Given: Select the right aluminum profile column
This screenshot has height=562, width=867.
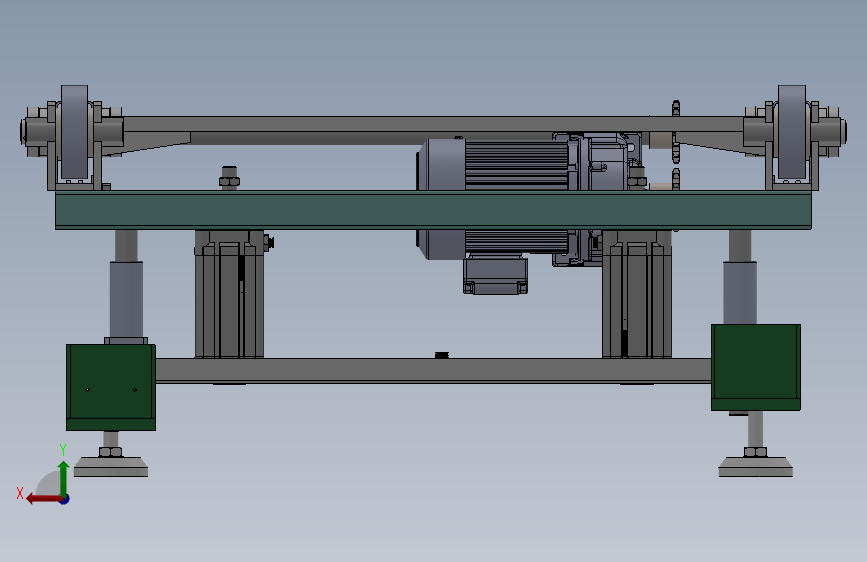Looking at the screenshot, I should [636, 294].
